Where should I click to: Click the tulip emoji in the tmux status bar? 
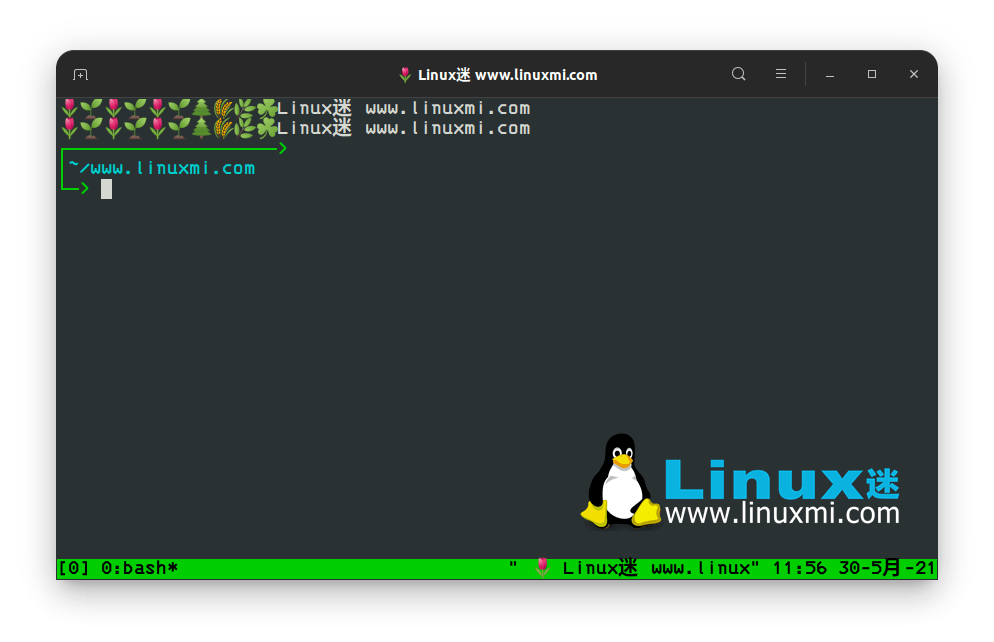541,567
